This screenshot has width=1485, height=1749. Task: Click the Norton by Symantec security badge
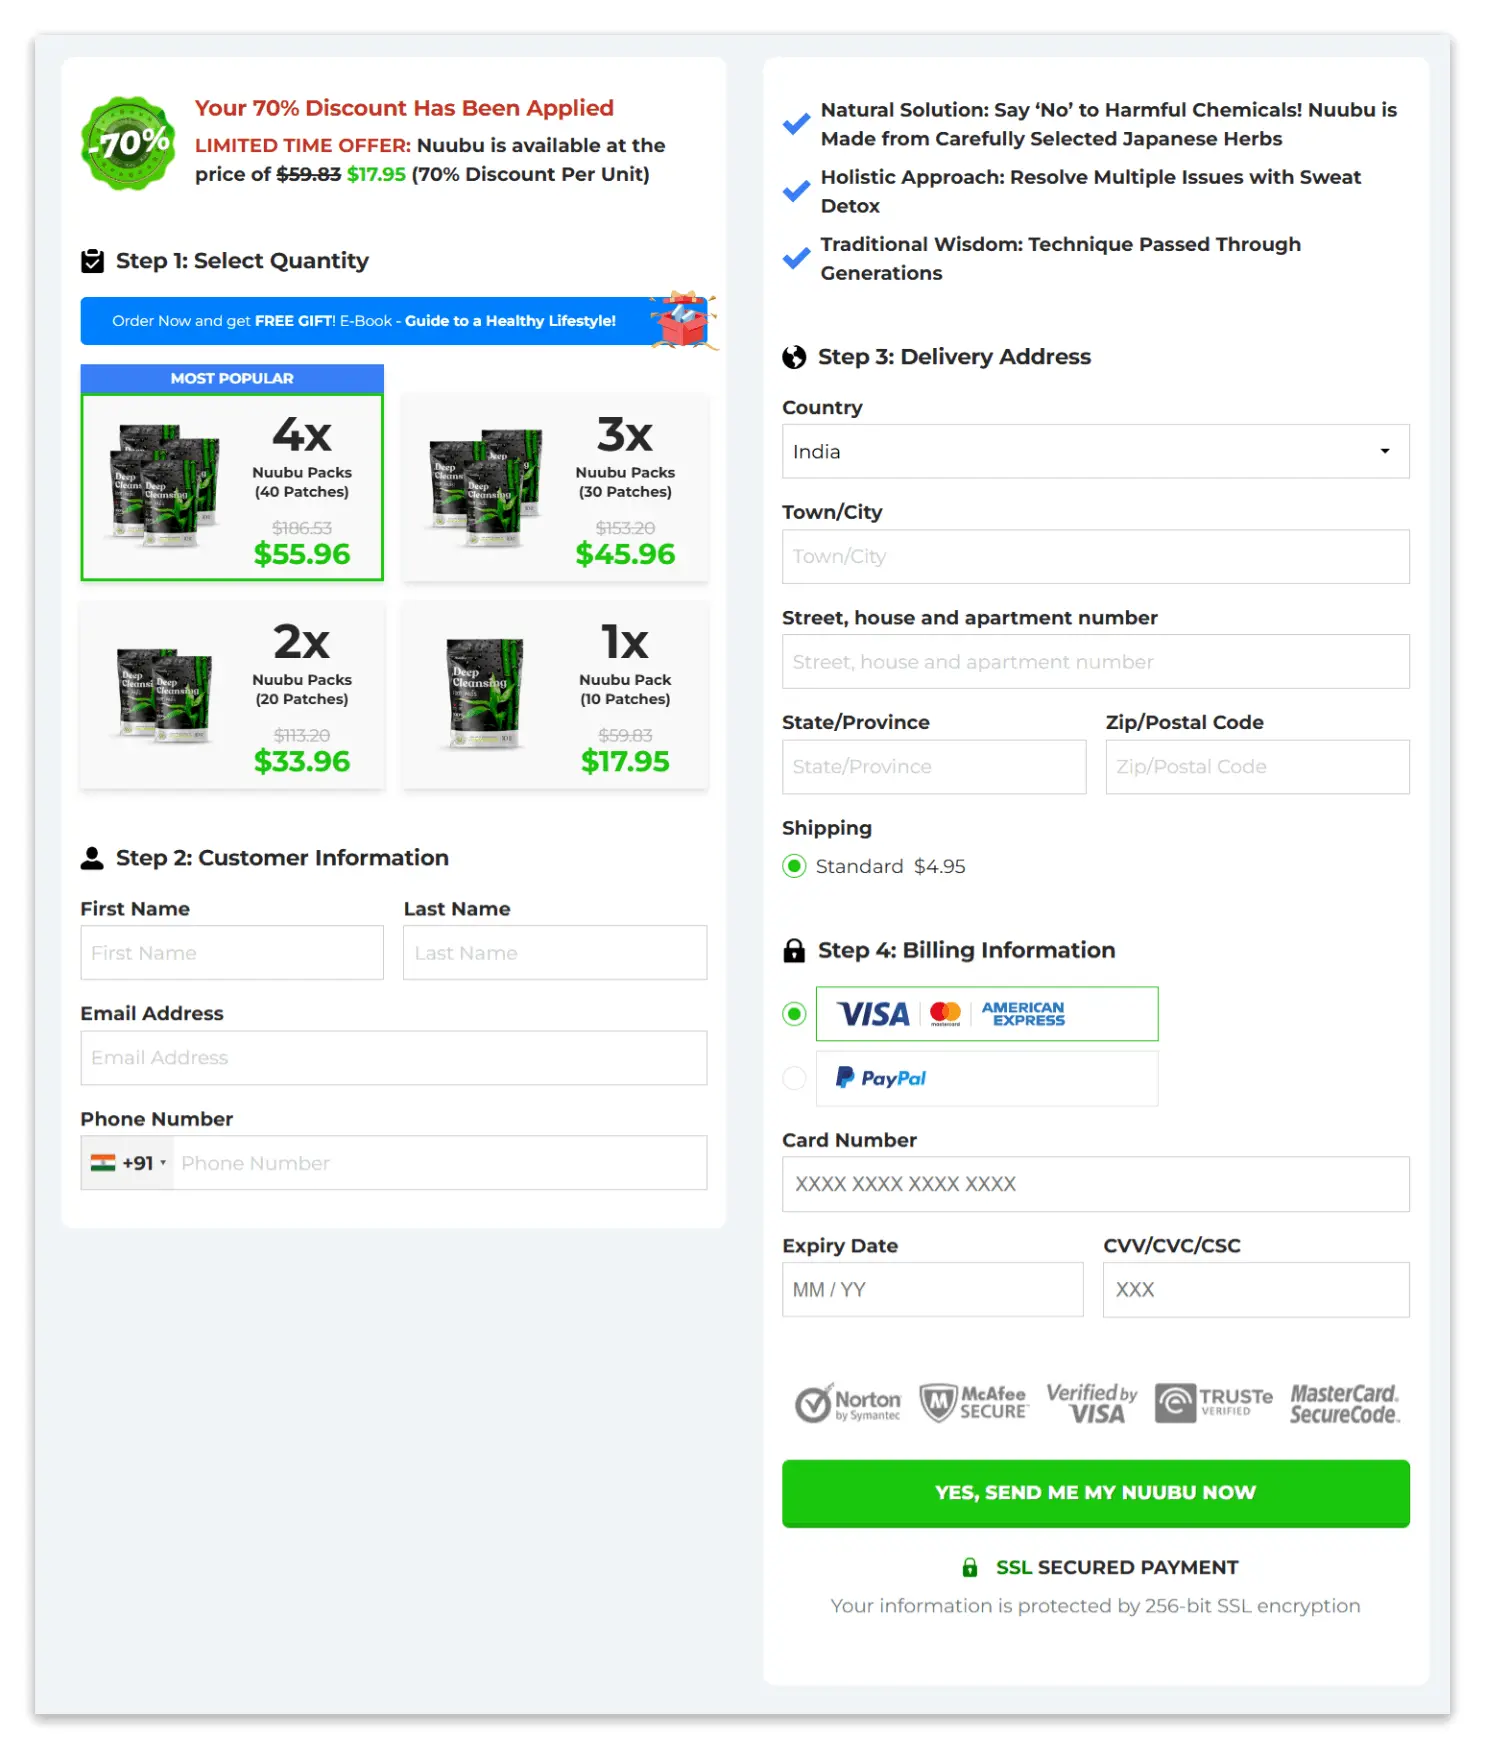tap(847, 1403)
